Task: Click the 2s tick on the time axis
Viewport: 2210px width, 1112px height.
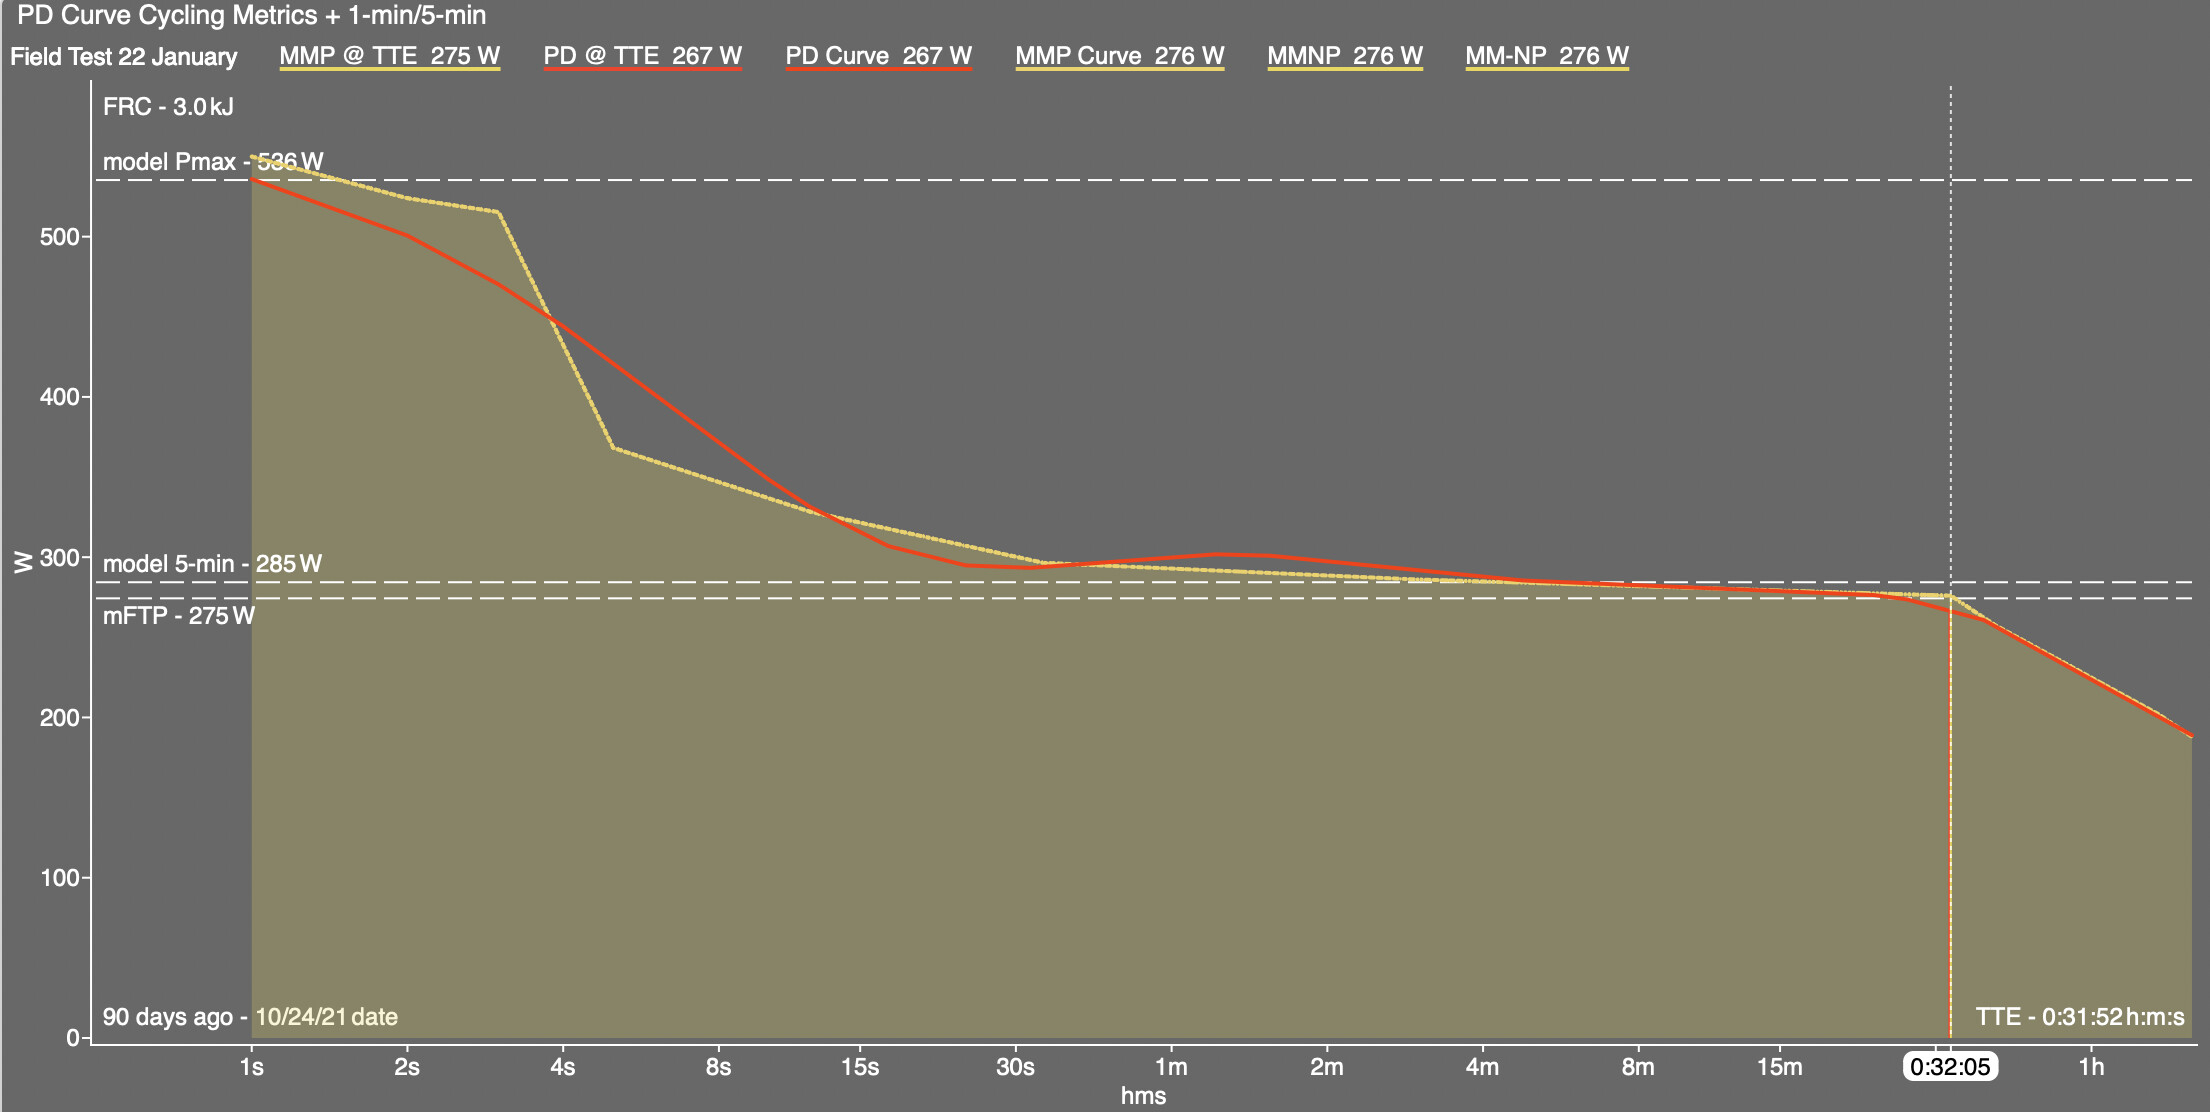Action: pos(407,1067)
